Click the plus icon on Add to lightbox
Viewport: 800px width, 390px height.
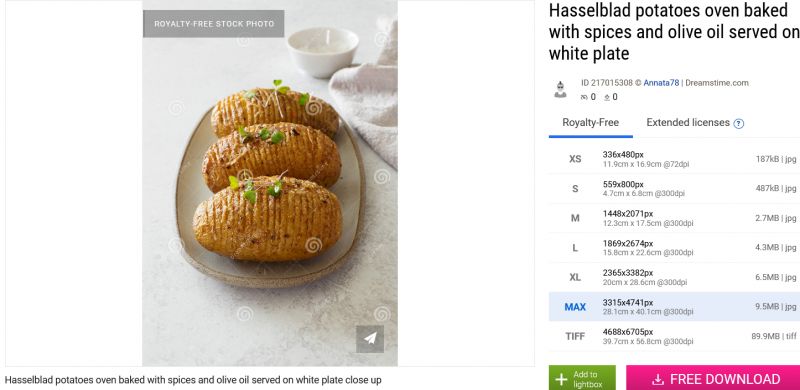[x=561, y=379]
